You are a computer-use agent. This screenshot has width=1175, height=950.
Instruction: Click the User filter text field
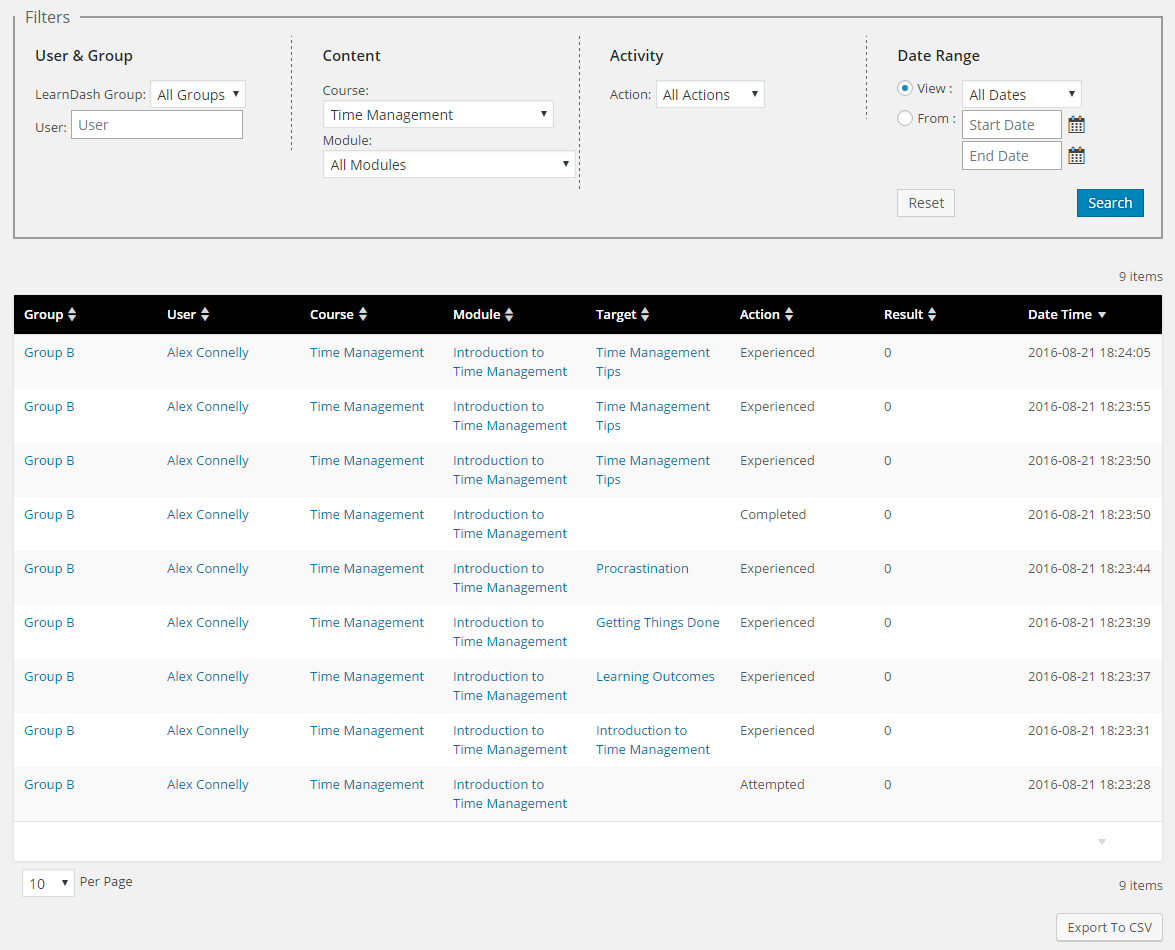(x=157, y=125)
